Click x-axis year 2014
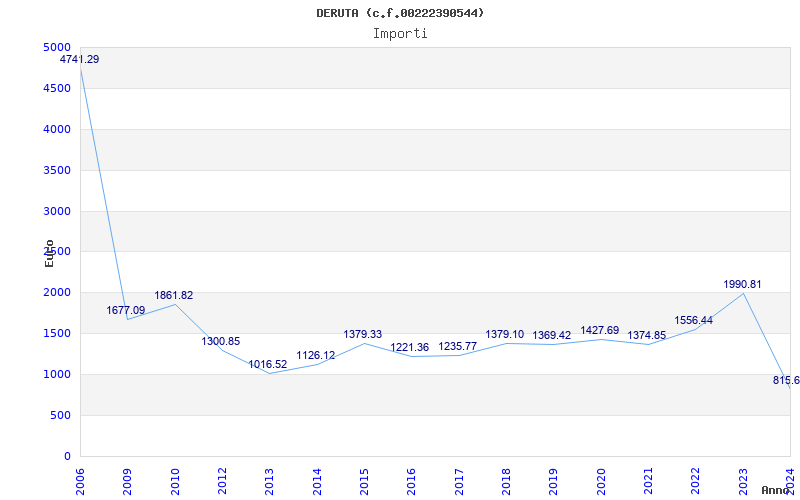The image size is (800, 500). pos(317,482)
